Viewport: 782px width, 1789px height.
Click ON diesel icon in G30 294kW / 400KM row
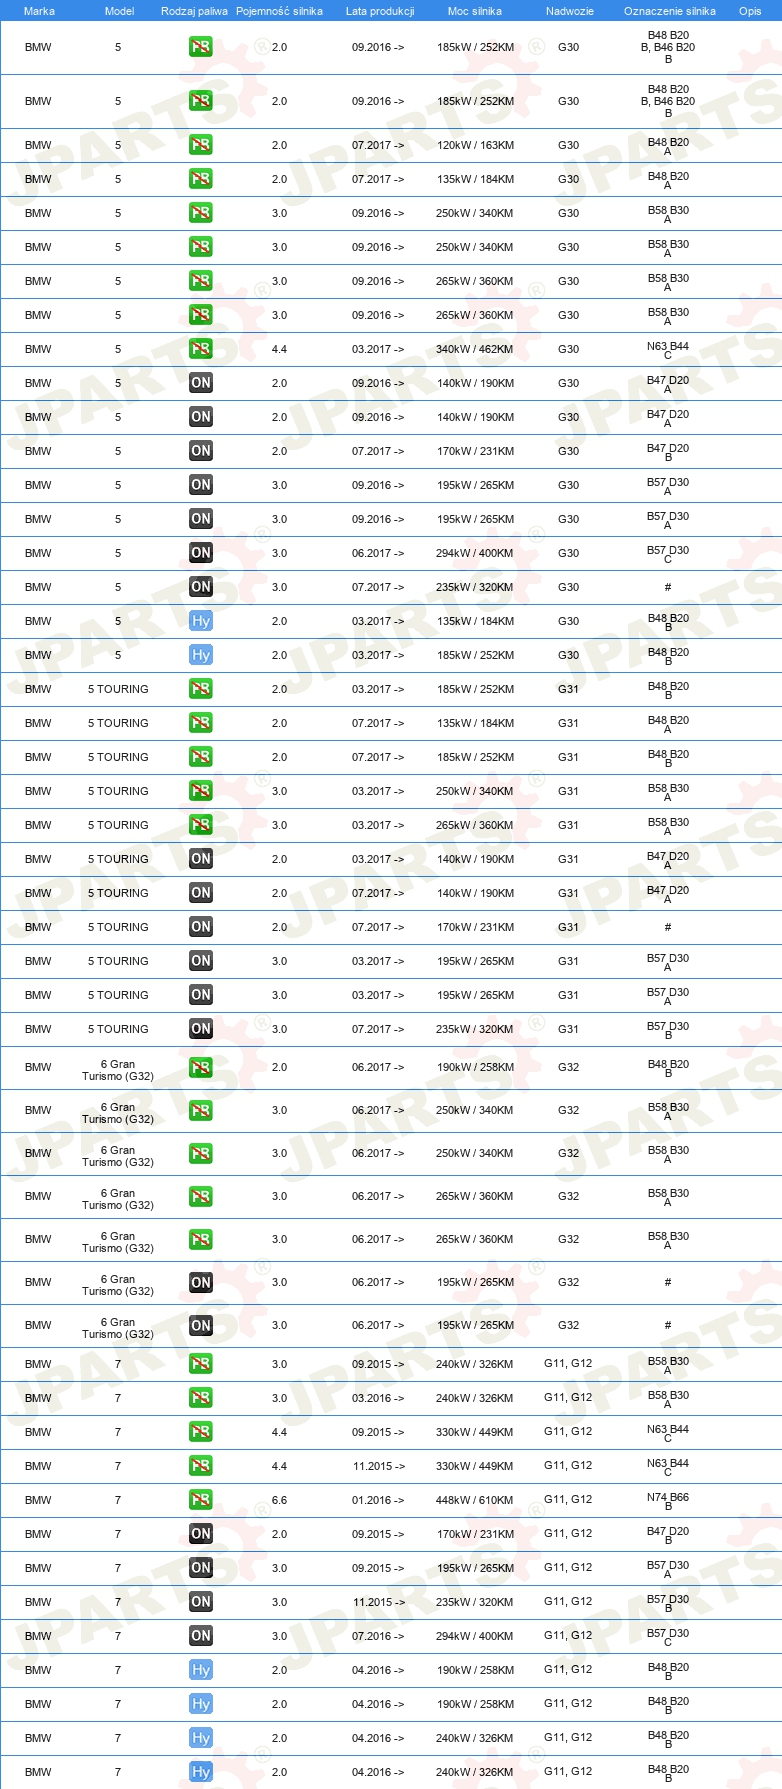tap(201, 553)
